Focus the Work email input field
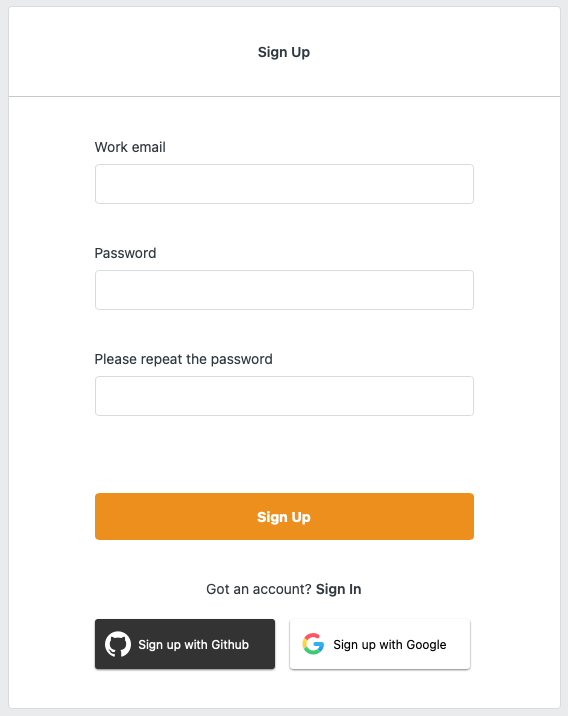 [x=284, y=184]
